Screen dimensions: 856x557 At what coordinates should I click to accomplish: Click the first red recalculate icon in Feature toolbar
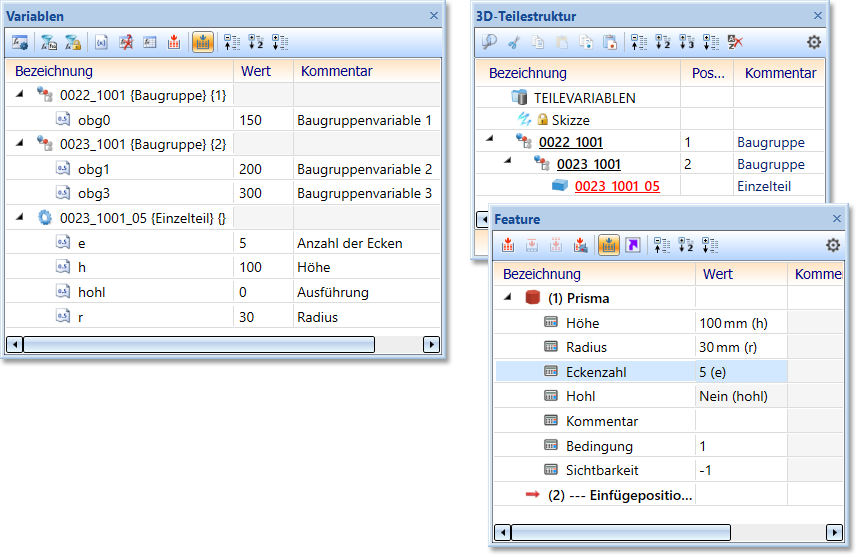508,245
